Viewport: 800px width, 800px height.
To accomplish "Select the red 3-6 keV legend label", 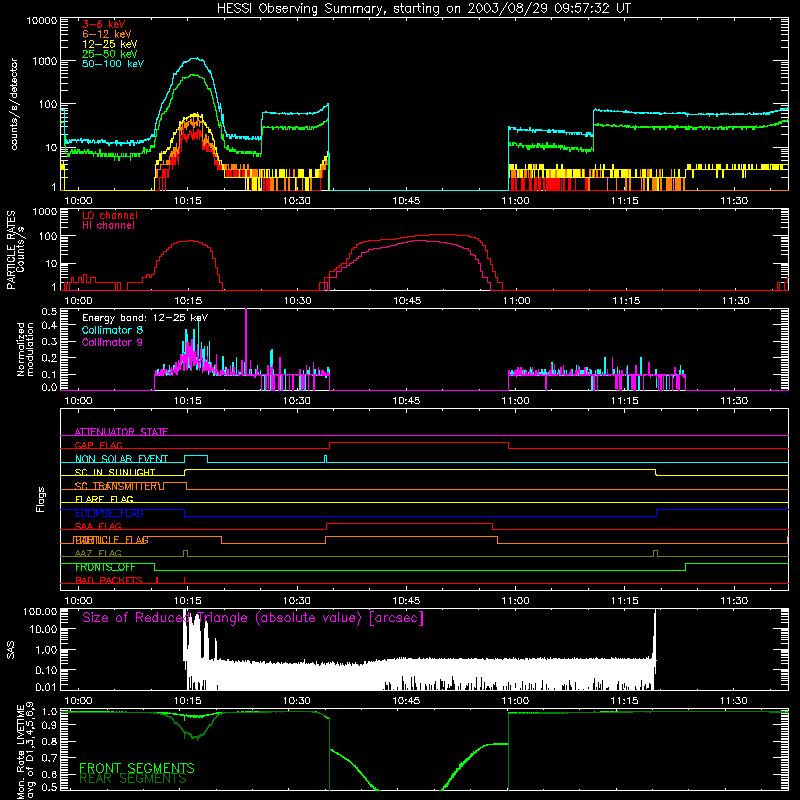I will [103, 24].
